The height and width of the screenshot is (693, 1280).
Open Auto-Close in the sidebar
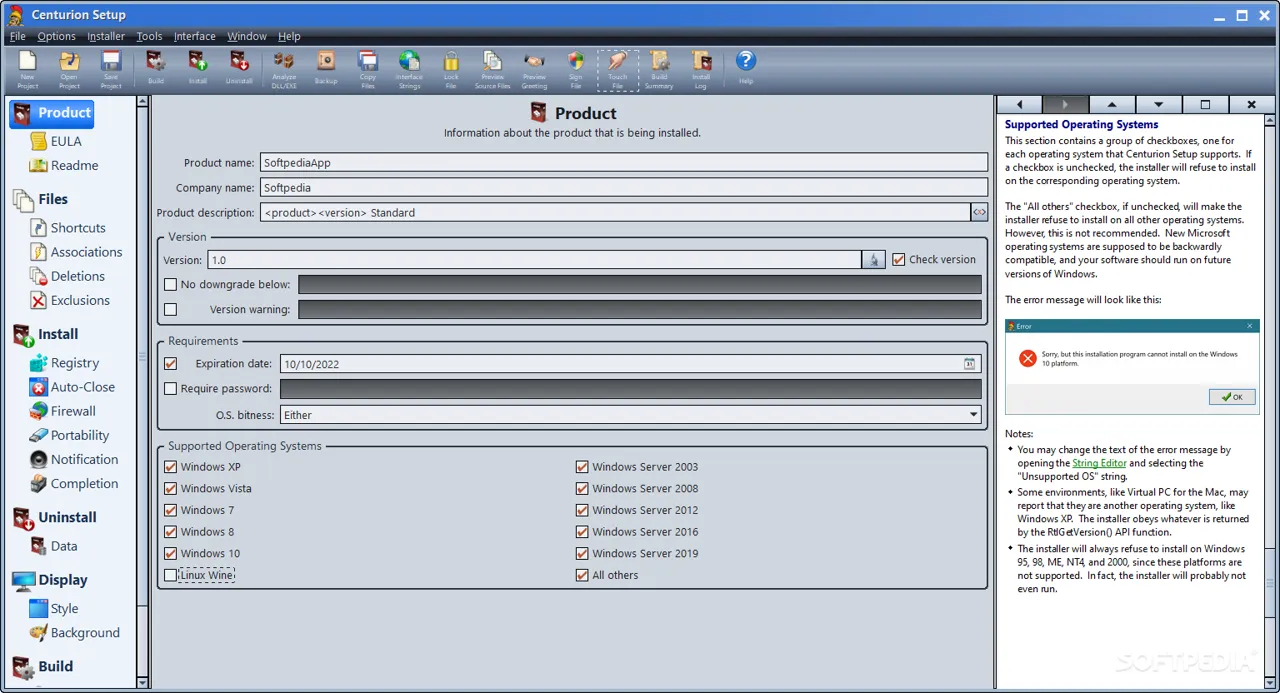72,387
